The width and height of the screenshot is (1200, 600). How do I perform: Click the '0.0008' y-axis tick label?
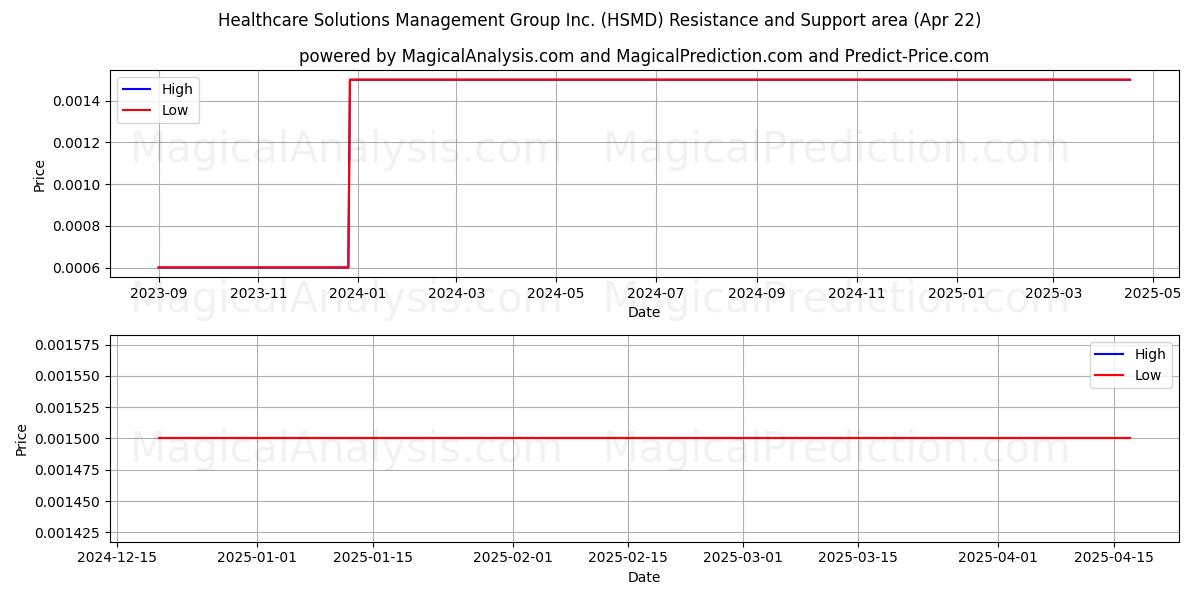click(x=77, y=226)
